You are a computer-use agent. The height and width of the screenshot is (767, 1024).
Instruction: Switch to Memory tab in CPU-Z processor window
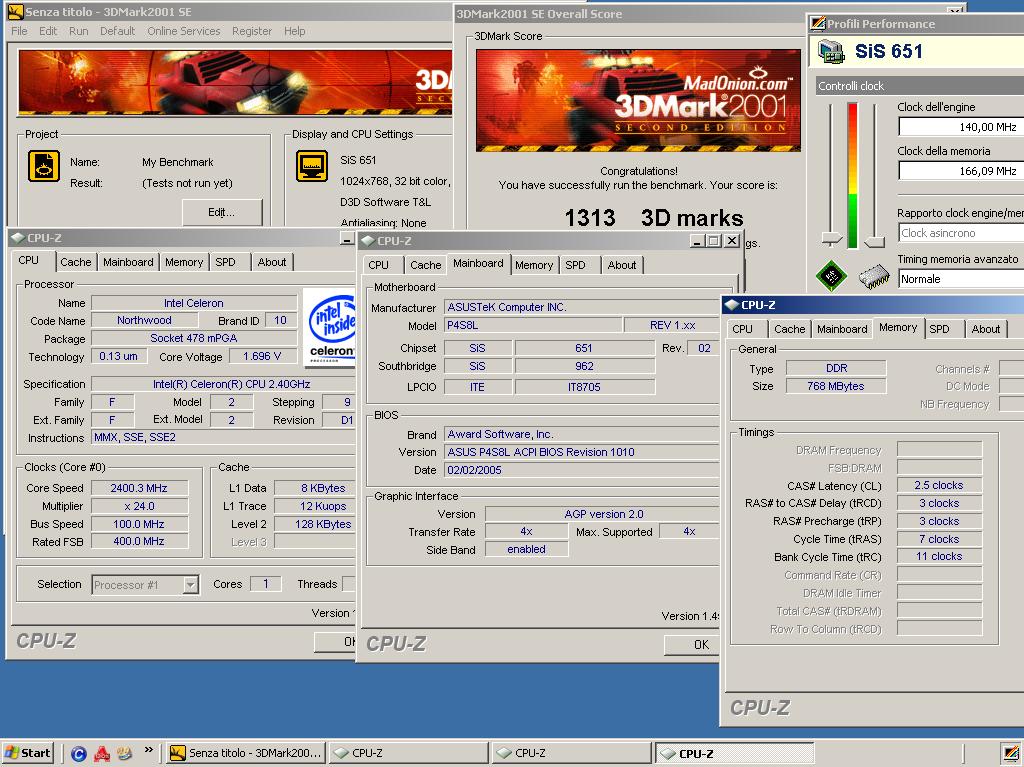(x=184, y=262)
